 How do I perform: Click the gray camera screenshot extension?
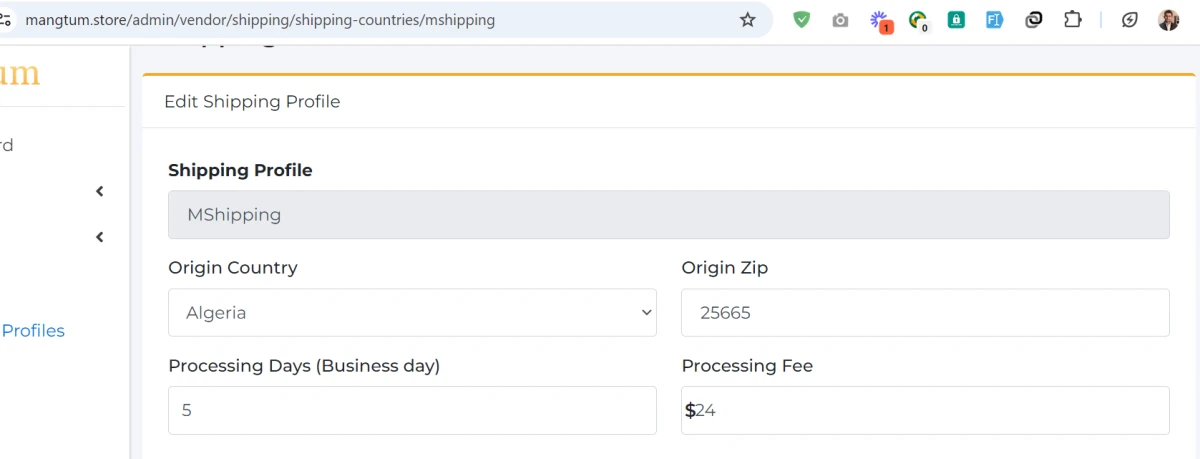(840, 20)
